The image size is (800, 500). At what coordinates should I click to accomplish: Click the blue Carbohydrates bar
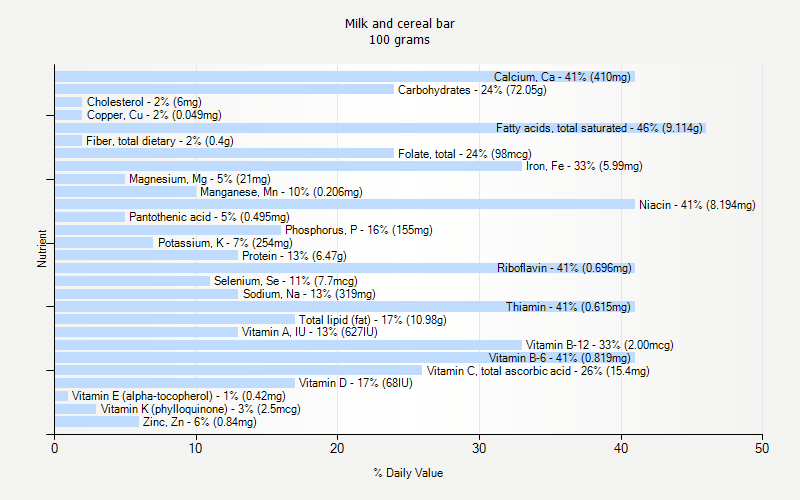tap(224, 89)
